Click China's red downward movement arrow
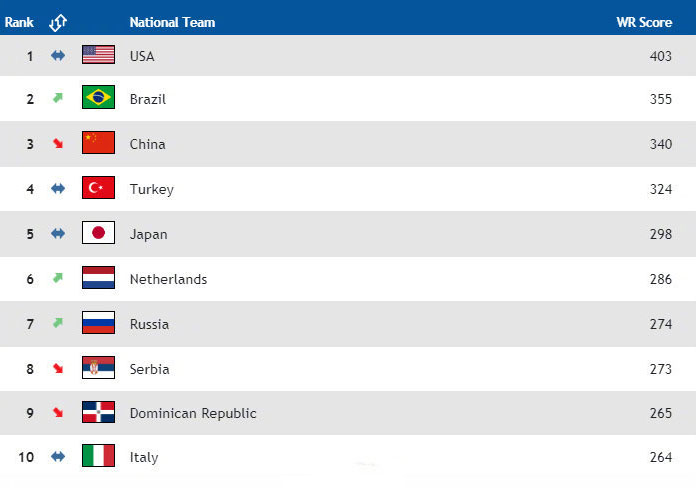696x488 pixels. (58, 144)
